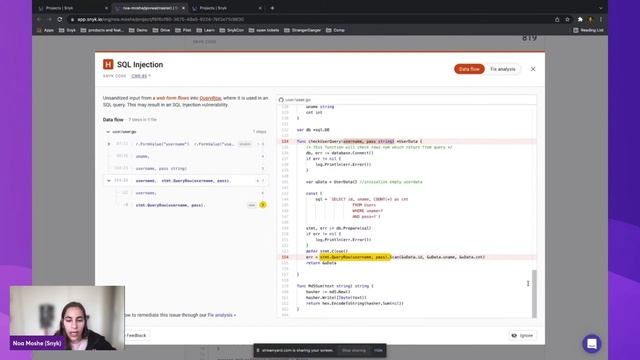Click Stop sharing in screen share bar

pos(353,350)
